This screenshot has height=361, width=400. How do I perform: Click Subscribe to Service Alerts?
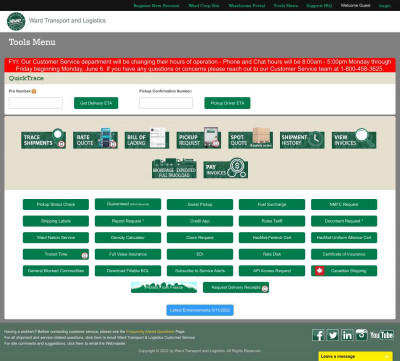pyautogui.click(x=200, y=271)
